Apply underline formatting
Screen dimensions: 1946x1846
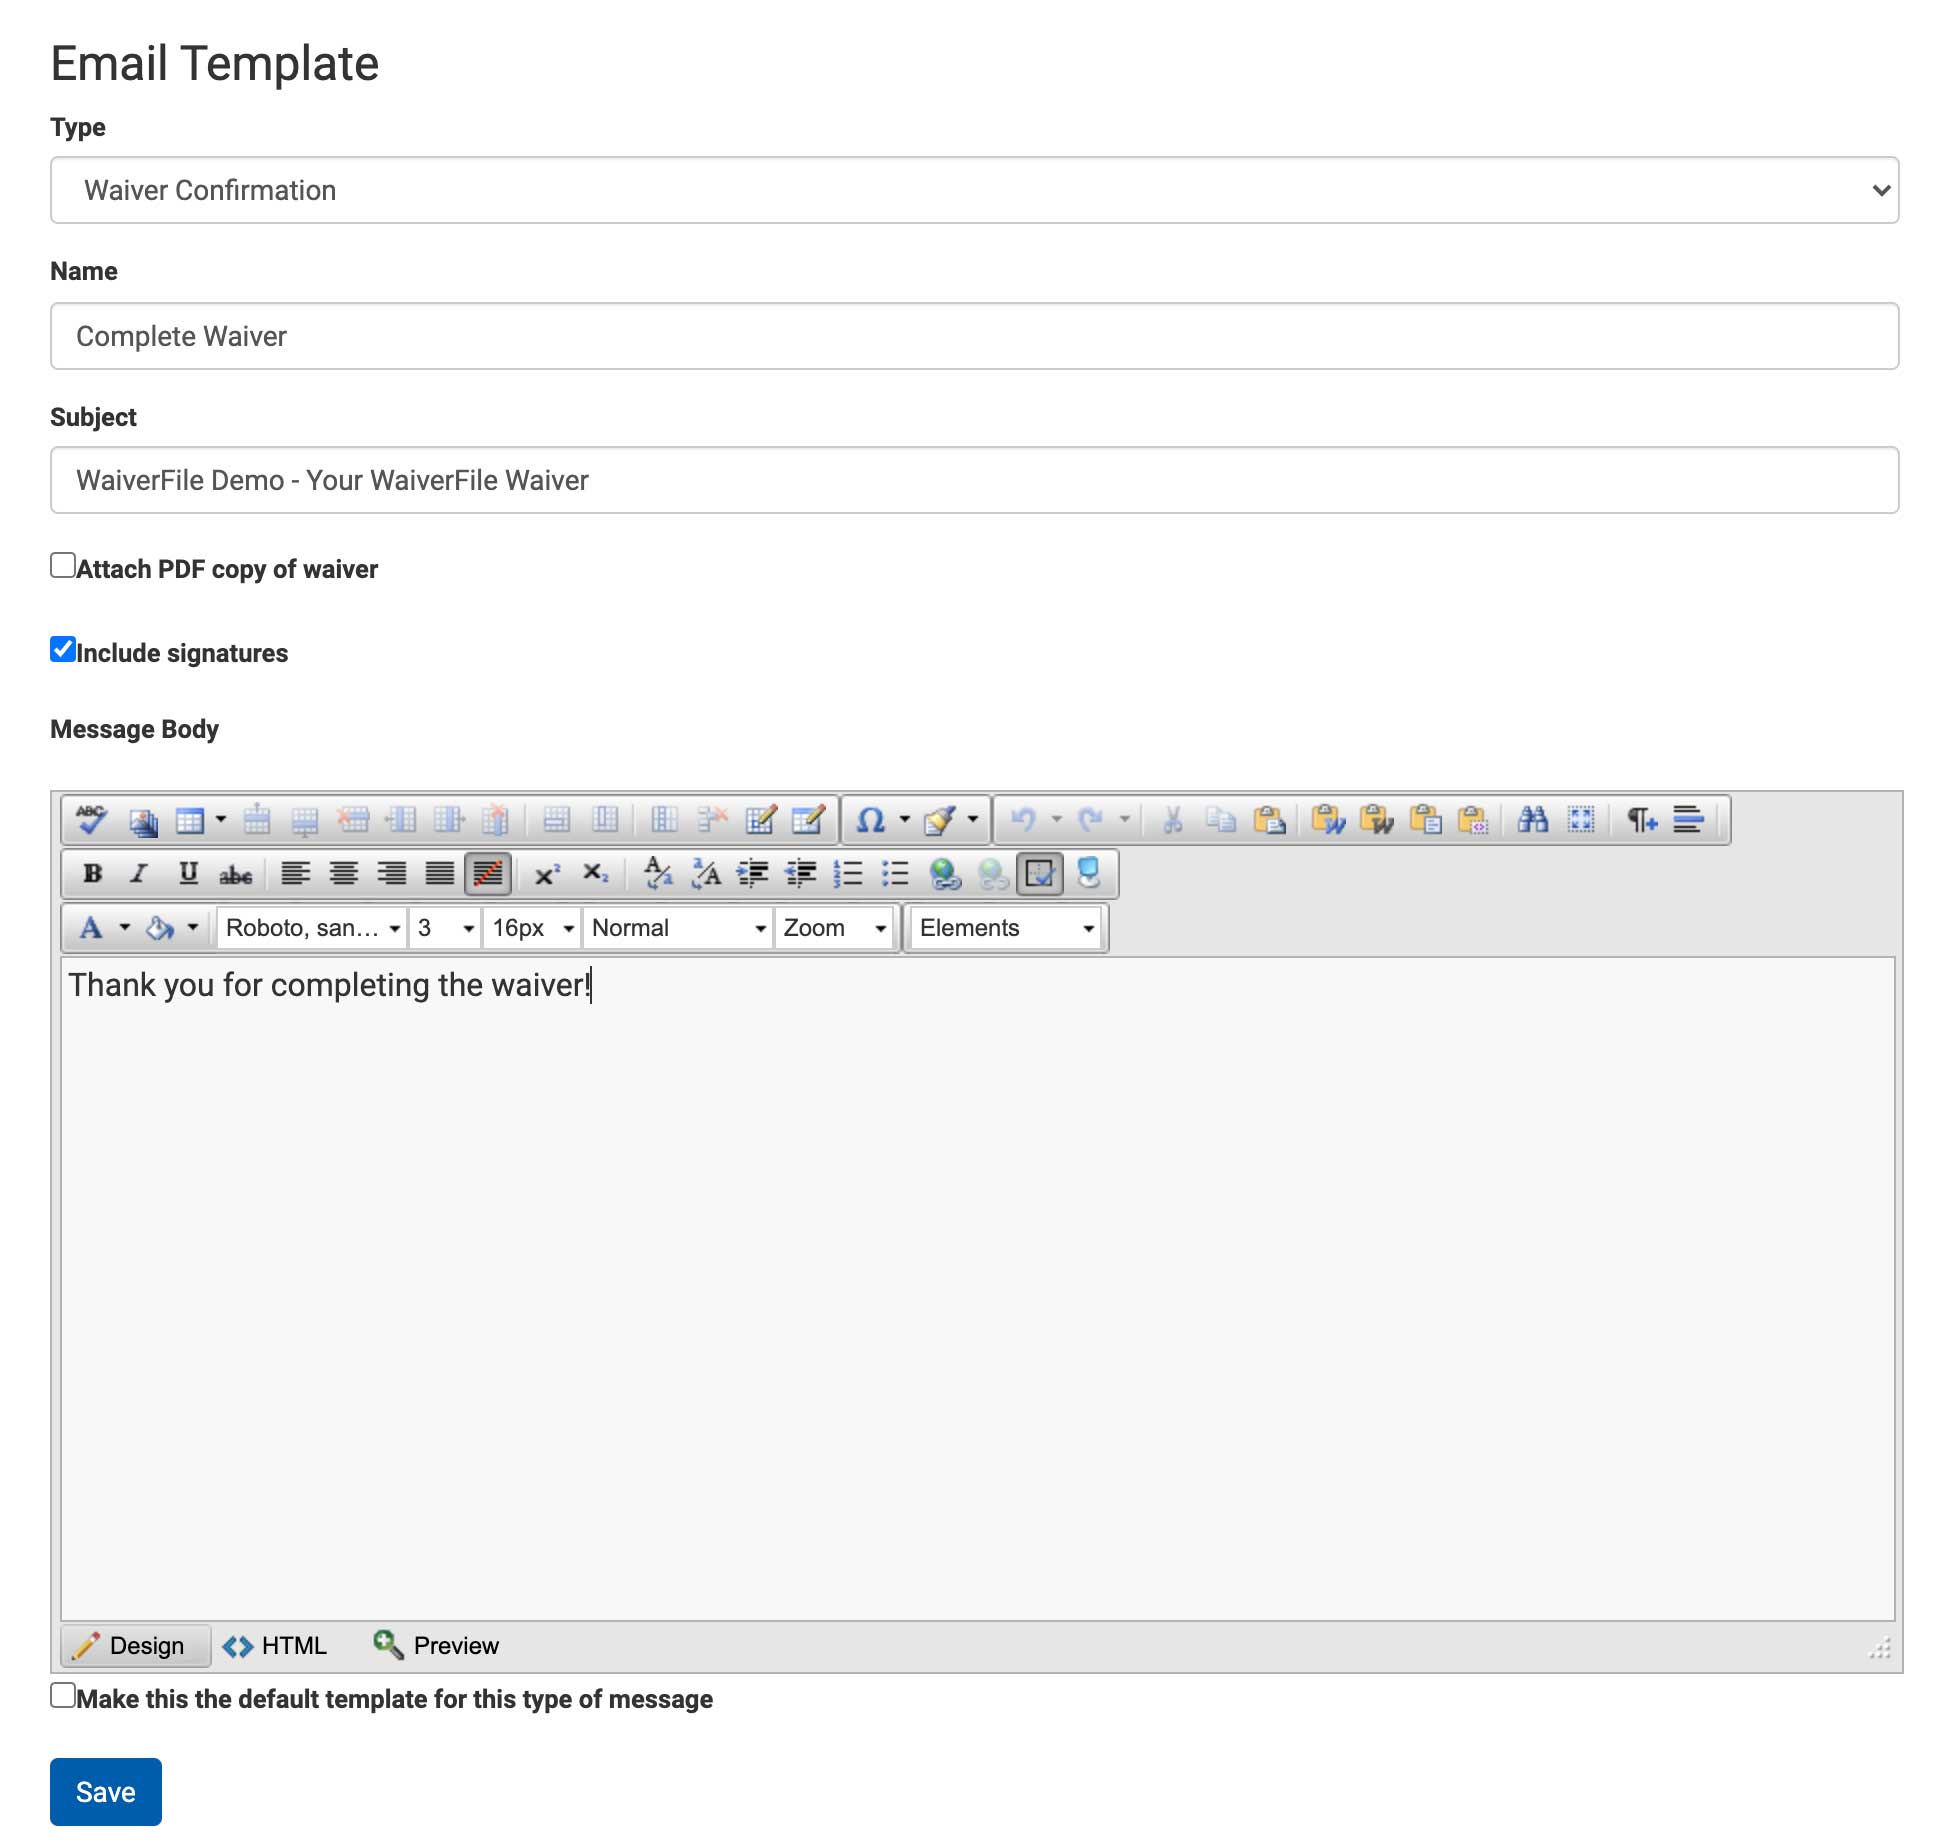pos(188,874)
